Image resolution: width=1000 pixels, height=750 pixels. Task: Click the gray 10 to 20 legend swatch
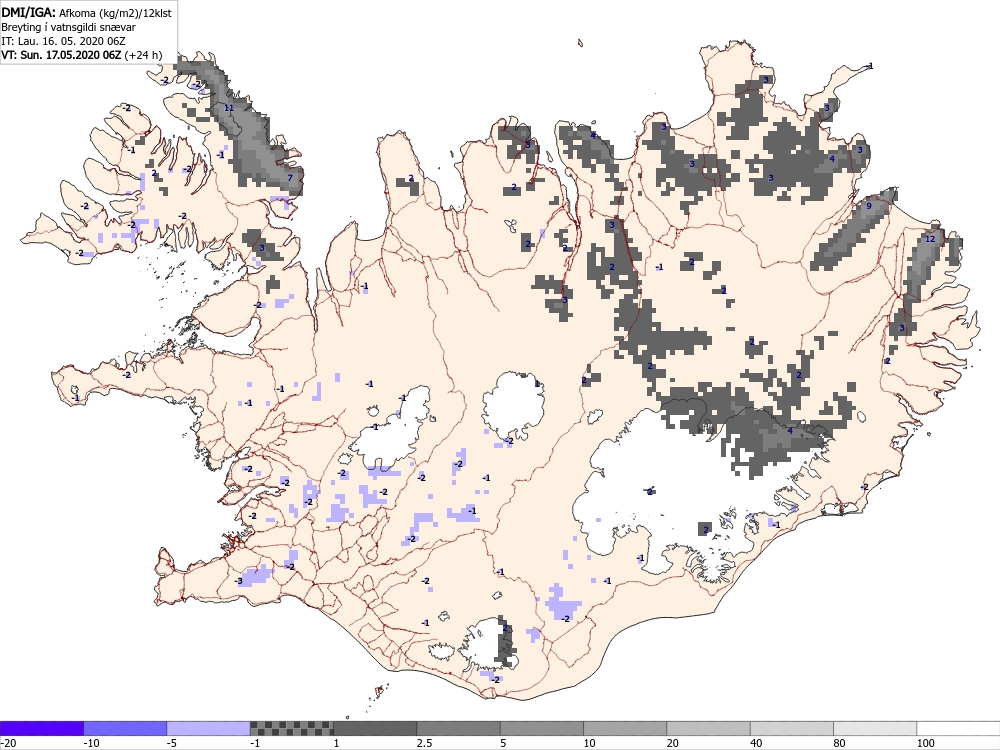[x=625, y=728]
